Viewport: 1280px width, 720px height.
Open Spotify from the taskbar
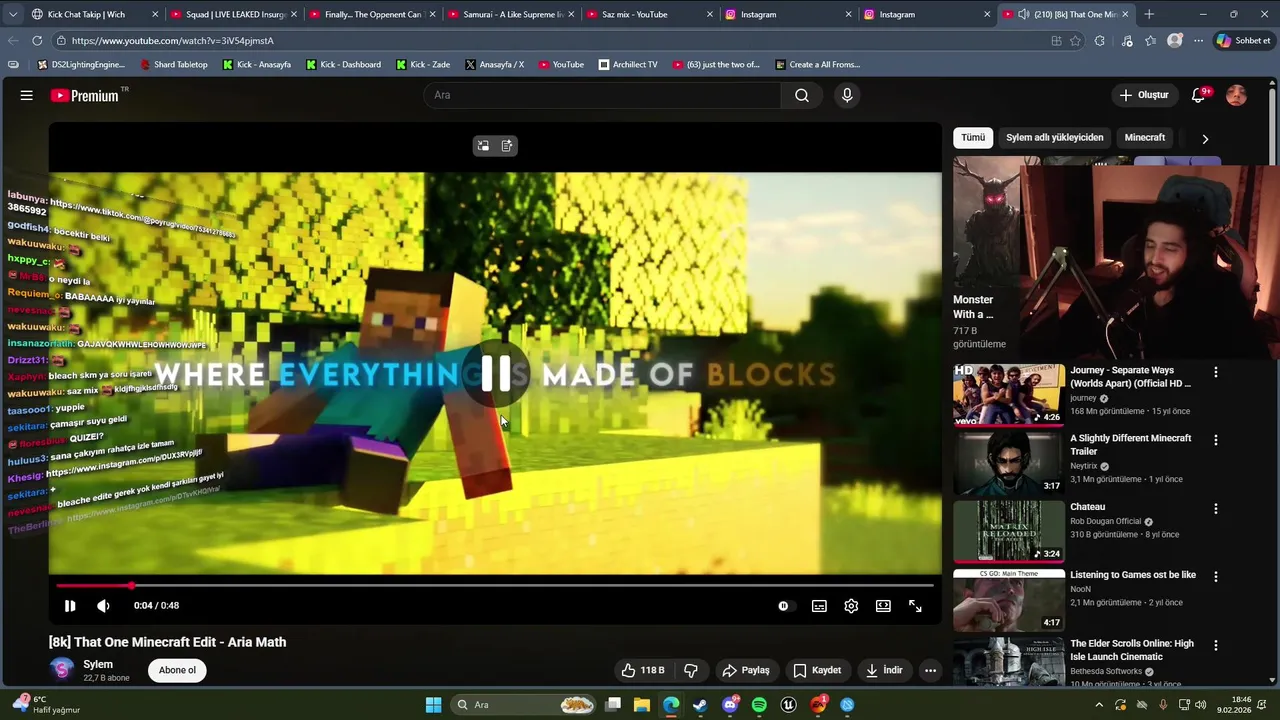coord(759,705)
